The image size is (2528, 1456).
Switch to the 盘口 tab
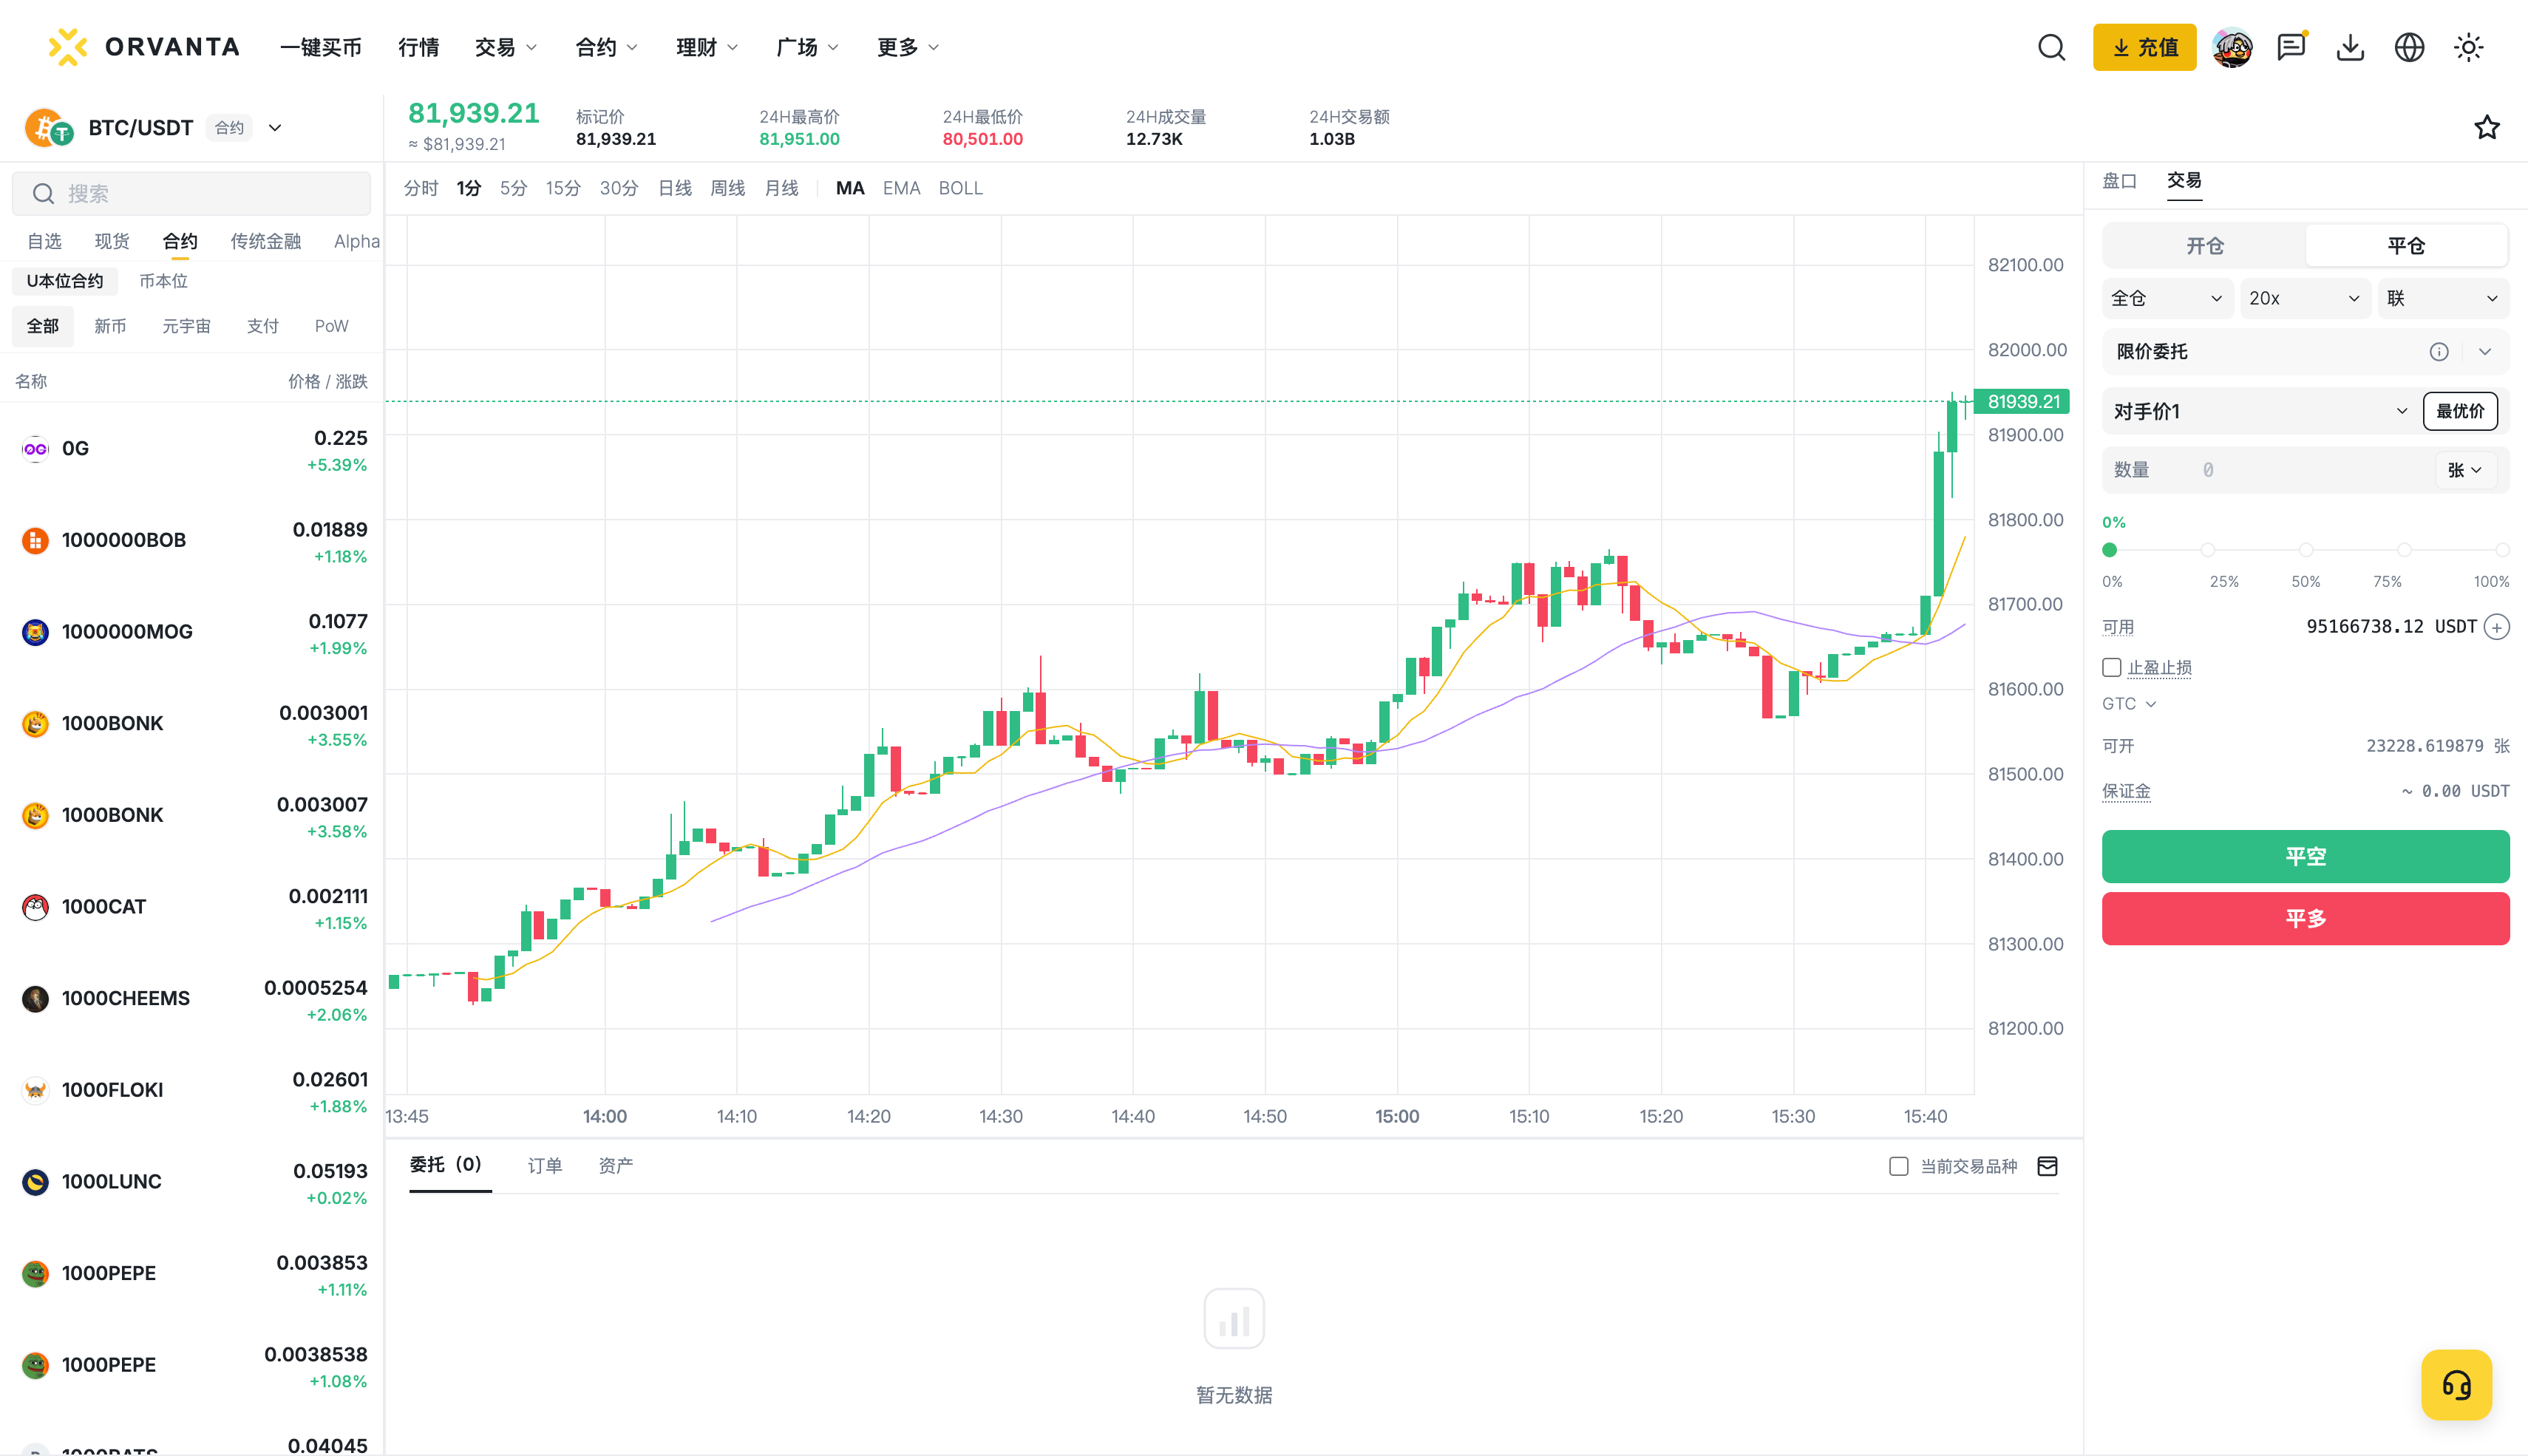[2119, 181]
